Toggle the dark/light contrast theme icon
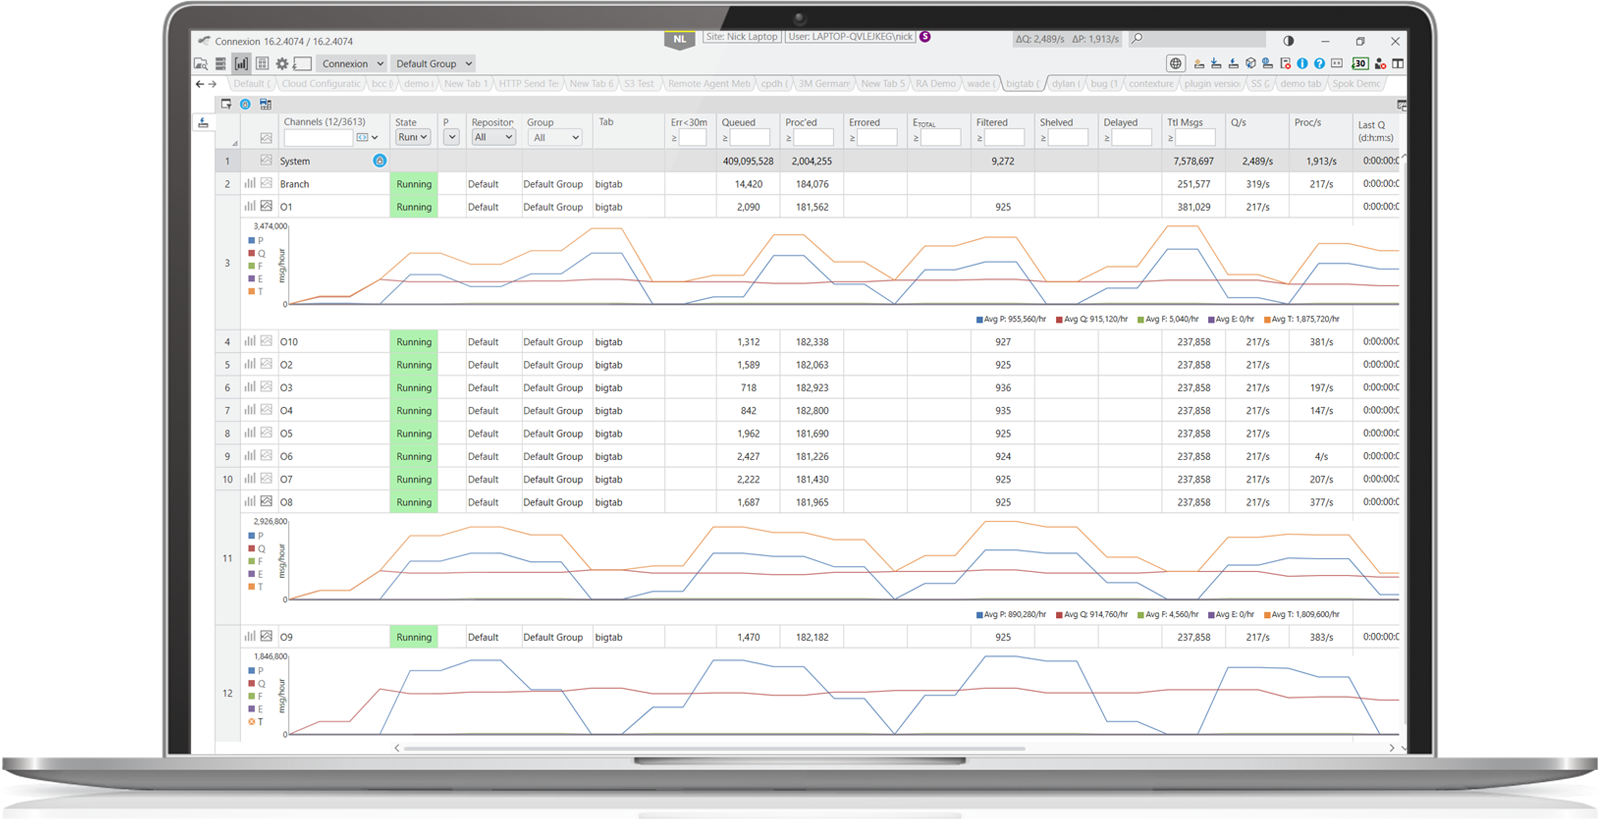Image resolution: width=1600 pixels, height=819 pixels. click(1288, 41)
